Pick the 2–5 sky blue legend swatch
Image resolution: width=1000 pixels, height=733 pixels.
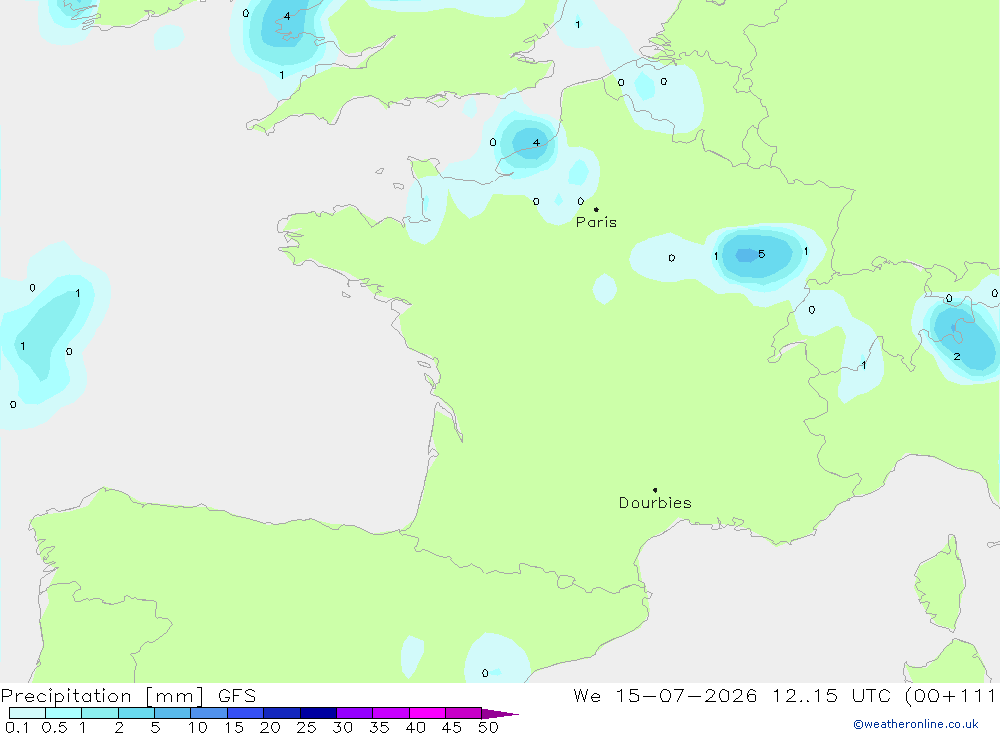coord(136,713)
